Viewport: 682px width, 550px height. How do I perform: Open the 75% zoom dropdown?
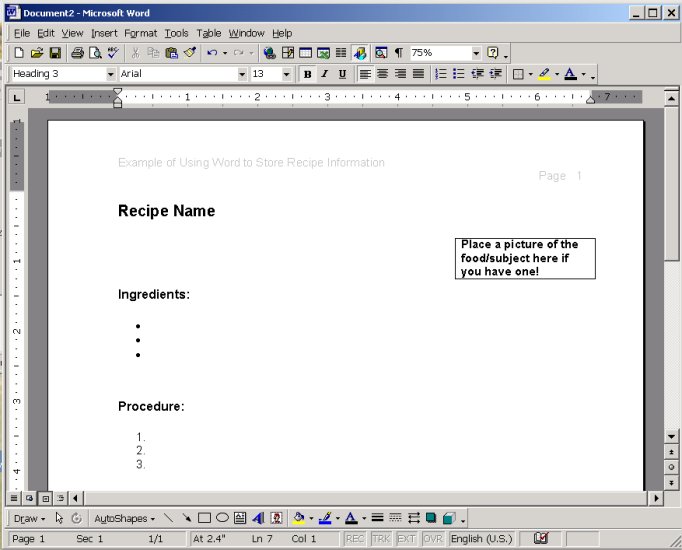(x=476, y=53)
